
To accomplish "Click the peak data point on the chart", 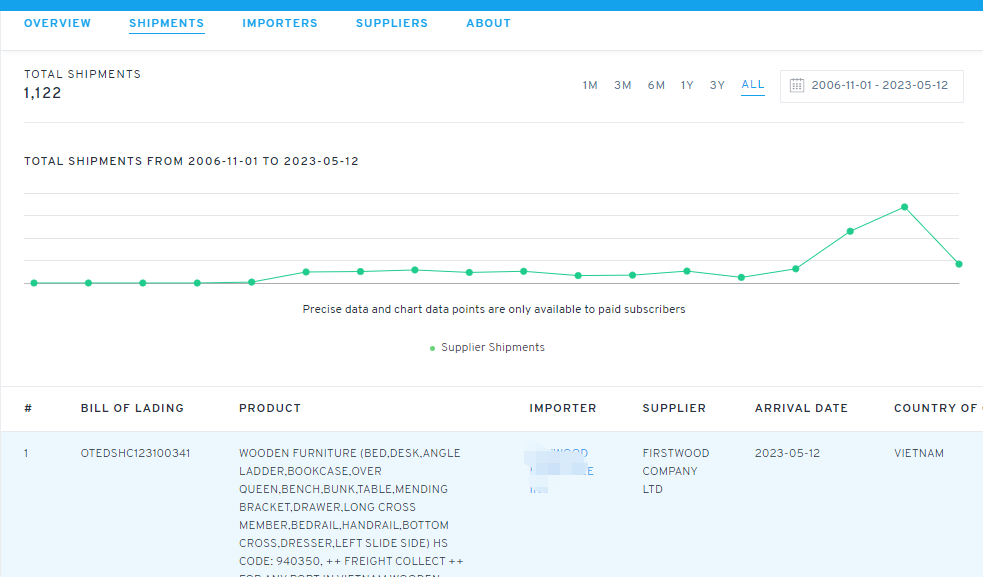I will (x=905, y=207).
